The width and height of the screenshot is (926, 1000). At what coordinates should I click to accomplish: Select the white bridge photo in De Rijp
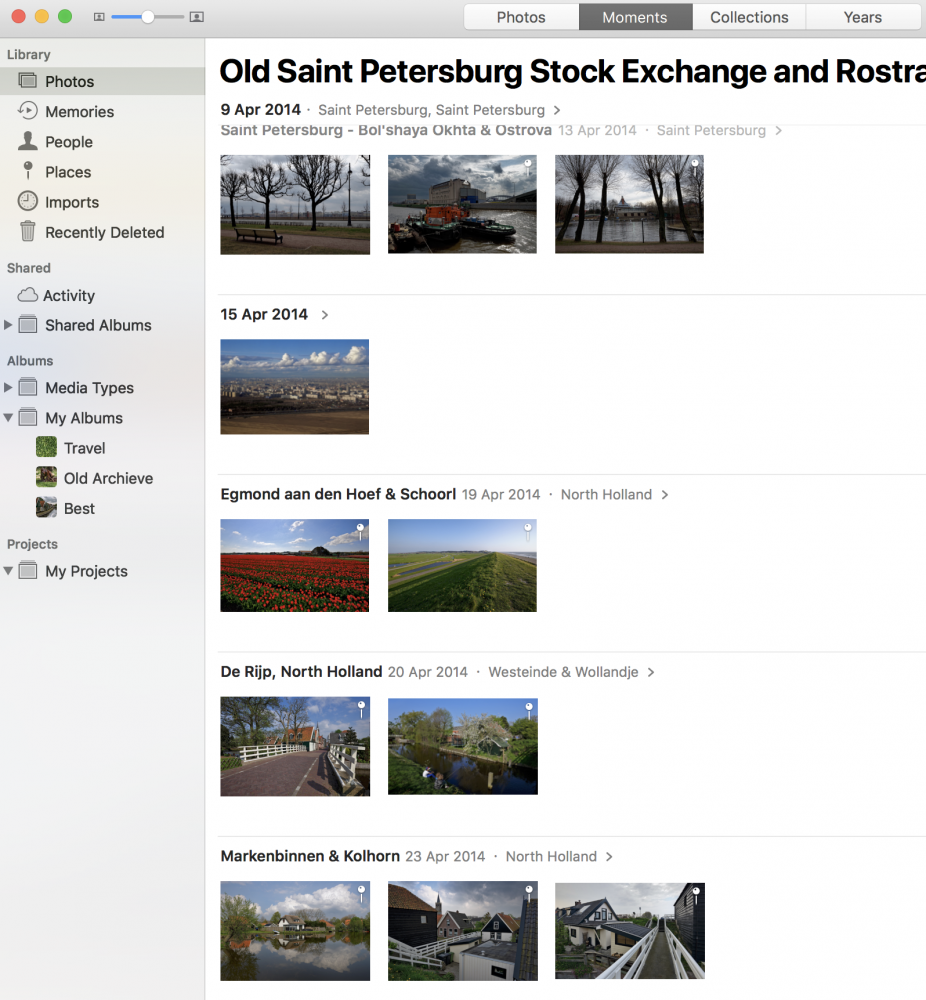tap(295, 746)
